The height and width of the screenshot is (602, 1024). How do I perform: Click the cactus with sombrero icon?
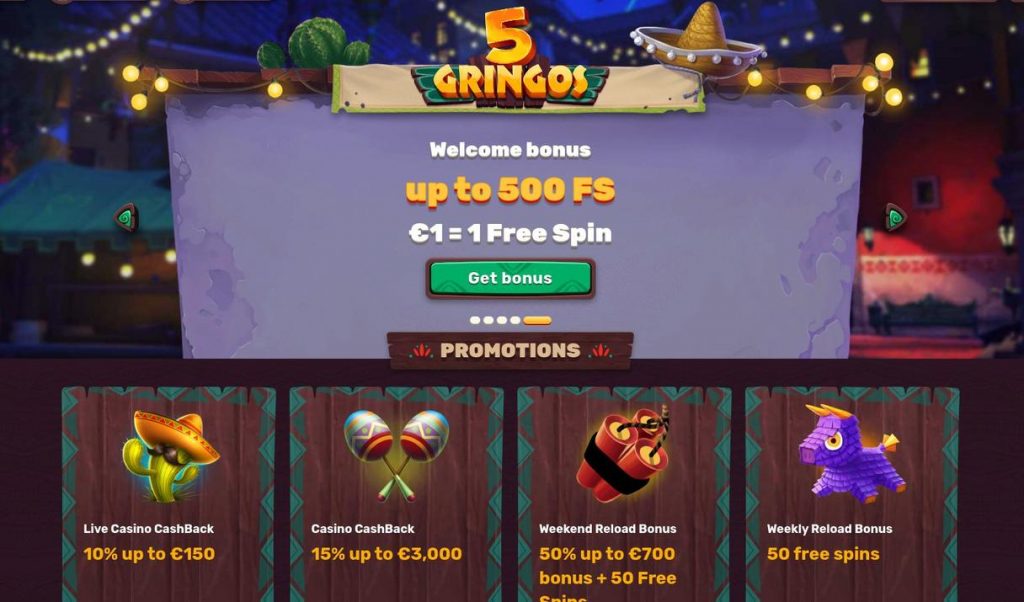[170, 456]
